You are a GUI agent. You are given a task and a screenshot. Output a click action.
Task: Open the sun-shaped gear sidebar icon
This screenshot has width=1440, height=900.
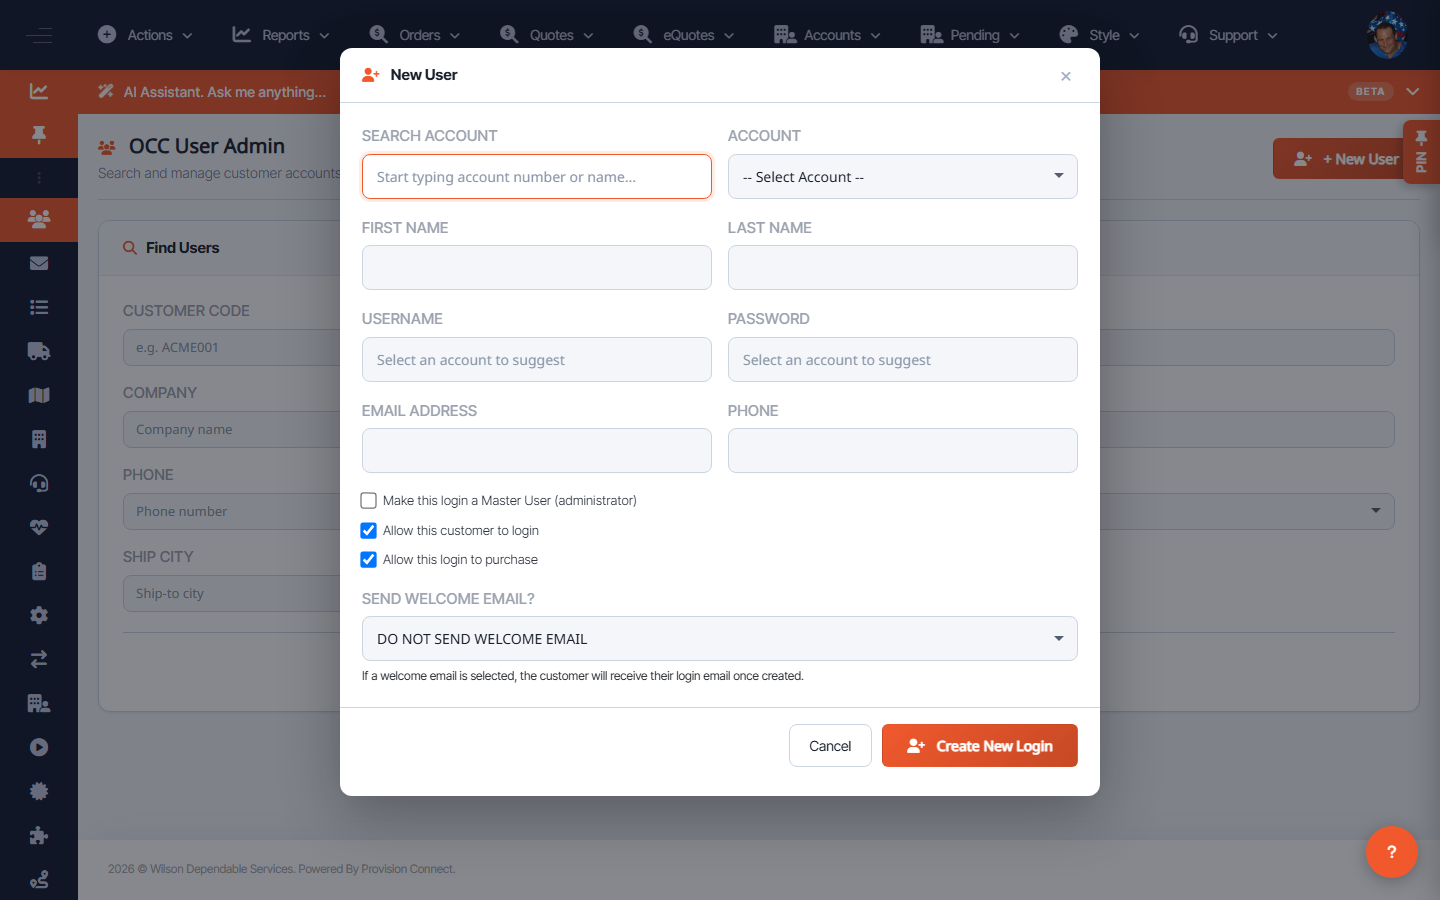click(x=39, y=791)
